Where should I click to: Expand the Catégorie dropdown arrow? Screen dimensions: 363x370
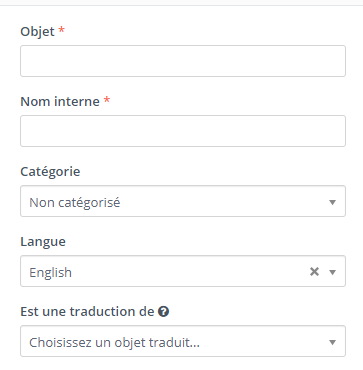point(332,202)
